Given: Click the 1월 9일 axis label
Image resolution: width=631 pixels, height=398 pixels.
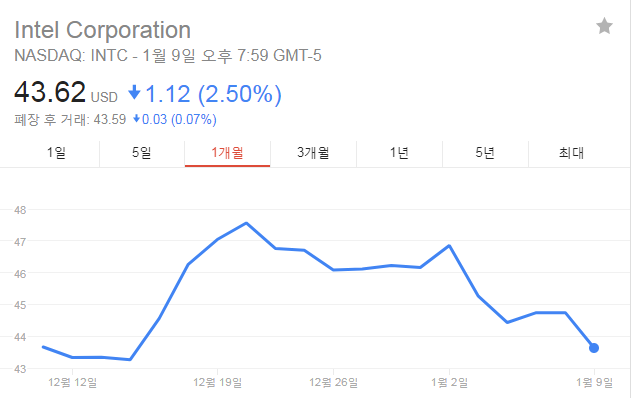Looking at the screenshot, I should point(594,382).
